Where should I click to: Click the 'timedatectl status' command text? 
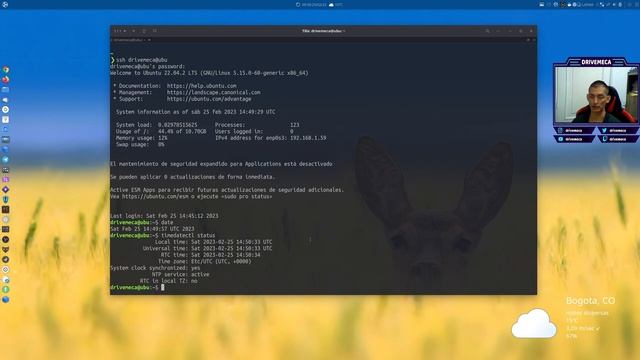(188, 236)
